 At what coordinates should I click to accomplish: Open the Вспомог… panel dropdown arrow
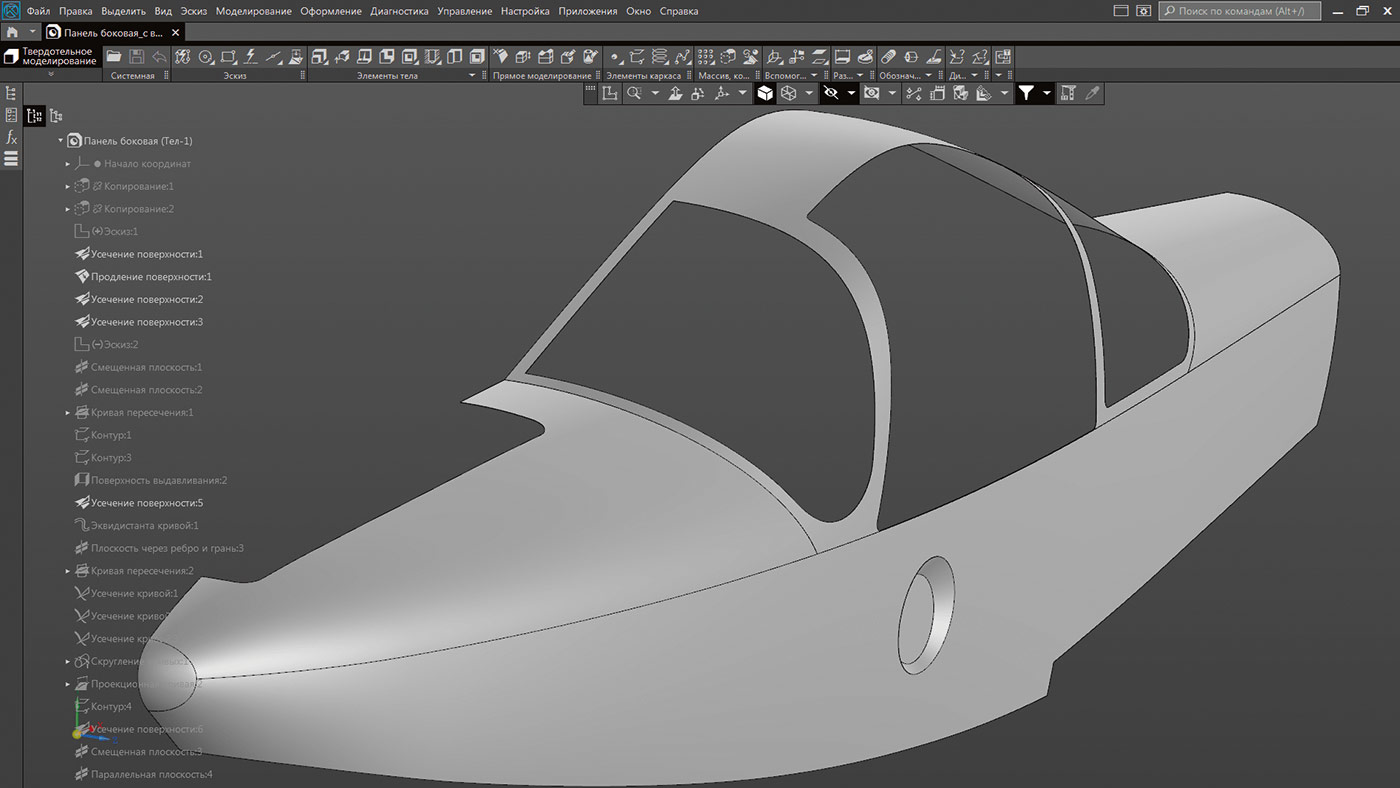coord(814,75)
